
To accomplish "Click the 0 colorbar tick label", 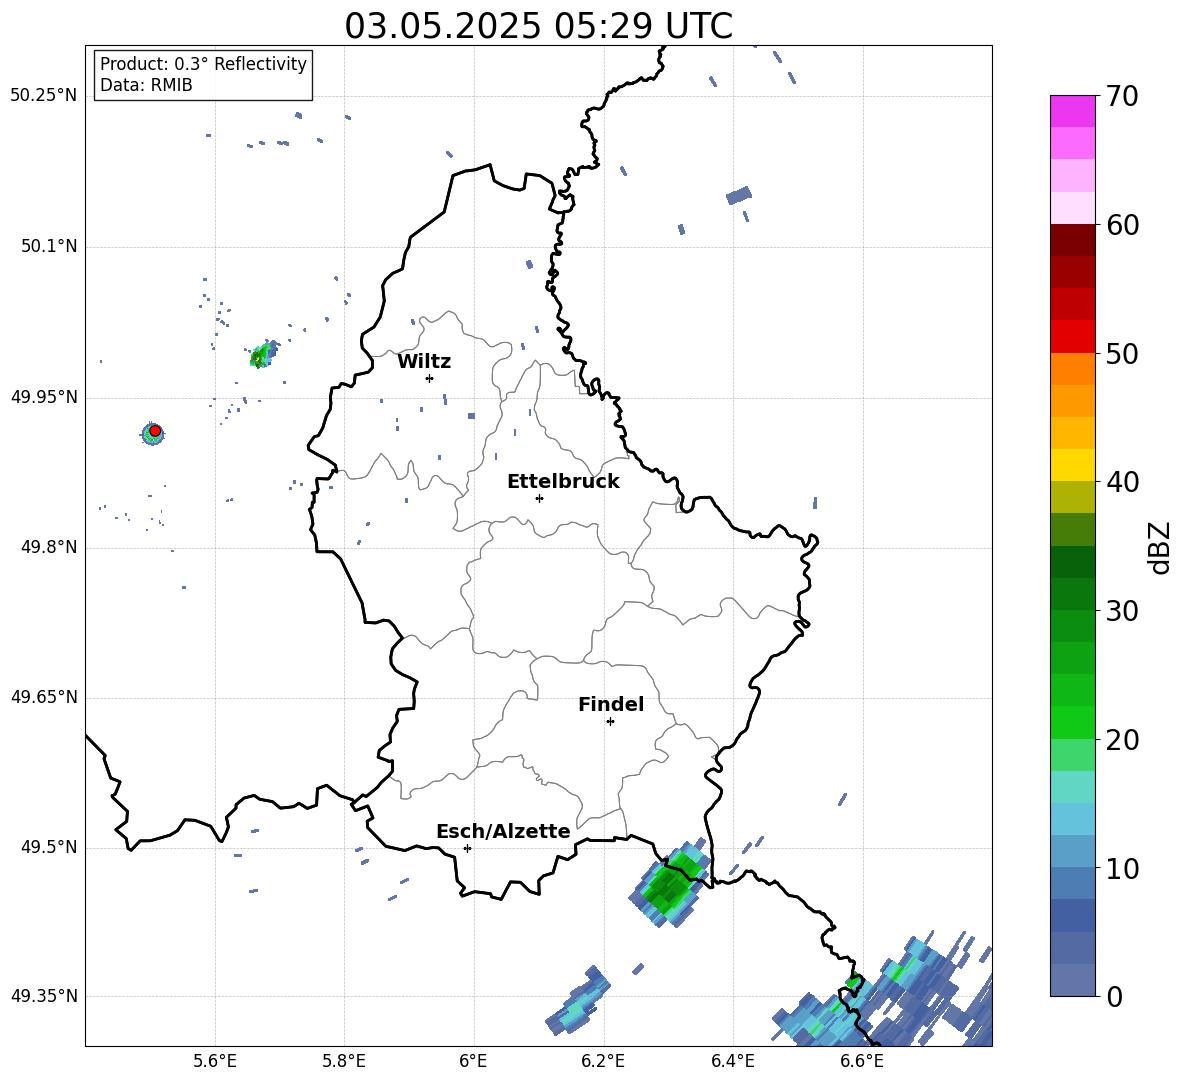I will click(1114, 996).
